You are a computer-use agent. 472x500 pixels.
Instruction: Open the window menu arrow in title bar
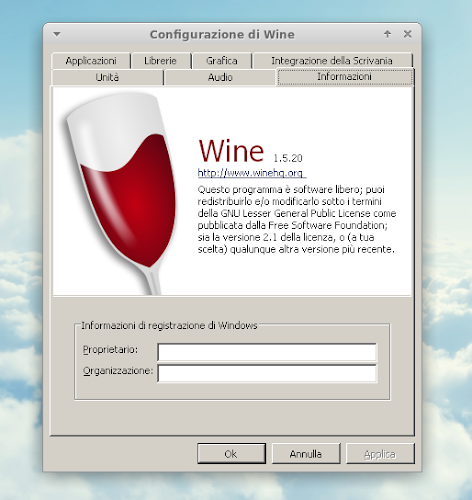[x=57, y=34]
